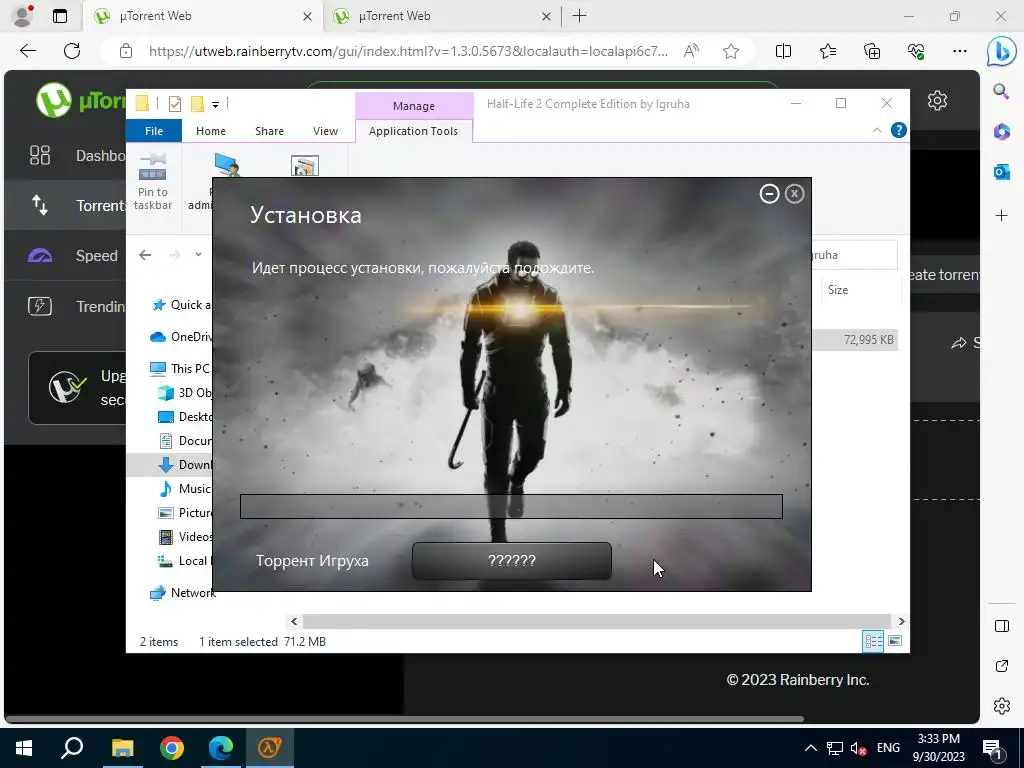Open the Share ribbon tab
Screen dimensions: 1024x768
pyautogui.click(x=269, y=131)
